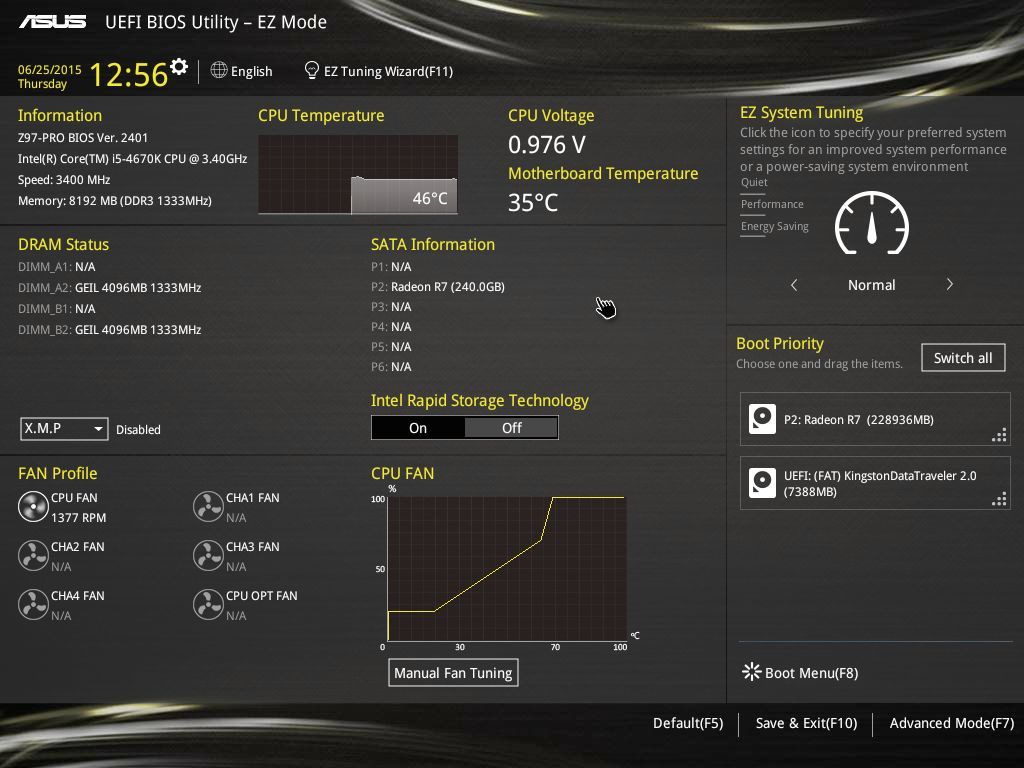The height and width of the screenshot is (768, 1024).
Task: Click Save & Exit(F10)
Action: click(807, 723)
